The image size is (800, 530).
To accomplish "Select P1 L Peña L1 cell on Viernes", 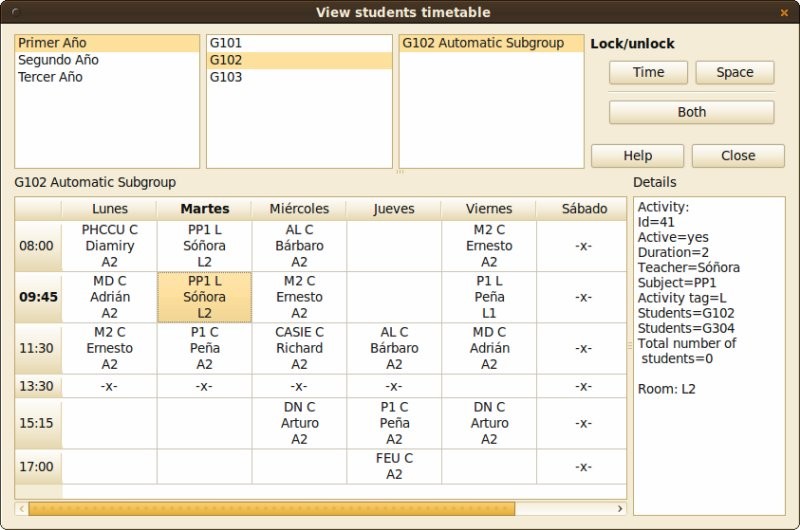I will [489, 297].
